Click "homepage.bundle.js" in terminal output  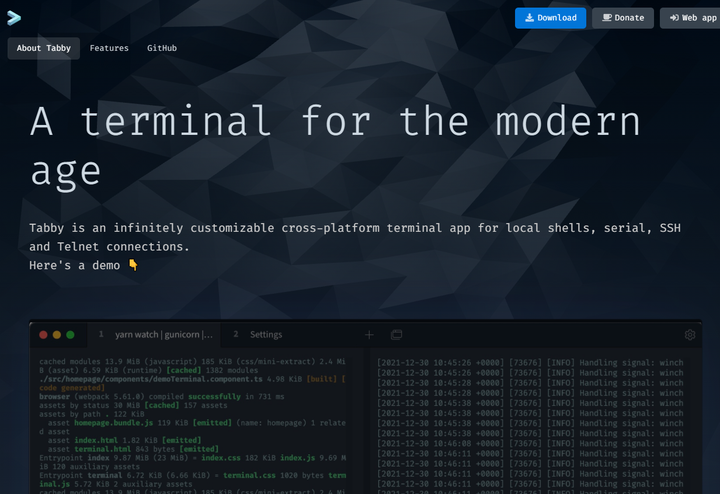point(113,423)
